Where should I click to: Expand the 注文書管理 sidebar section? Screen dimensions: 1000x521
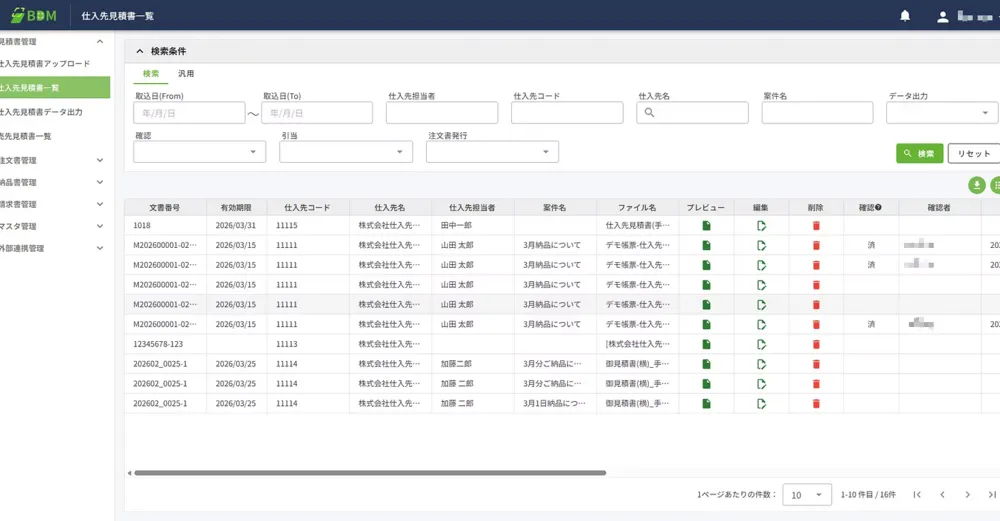(x=100, y=161)
